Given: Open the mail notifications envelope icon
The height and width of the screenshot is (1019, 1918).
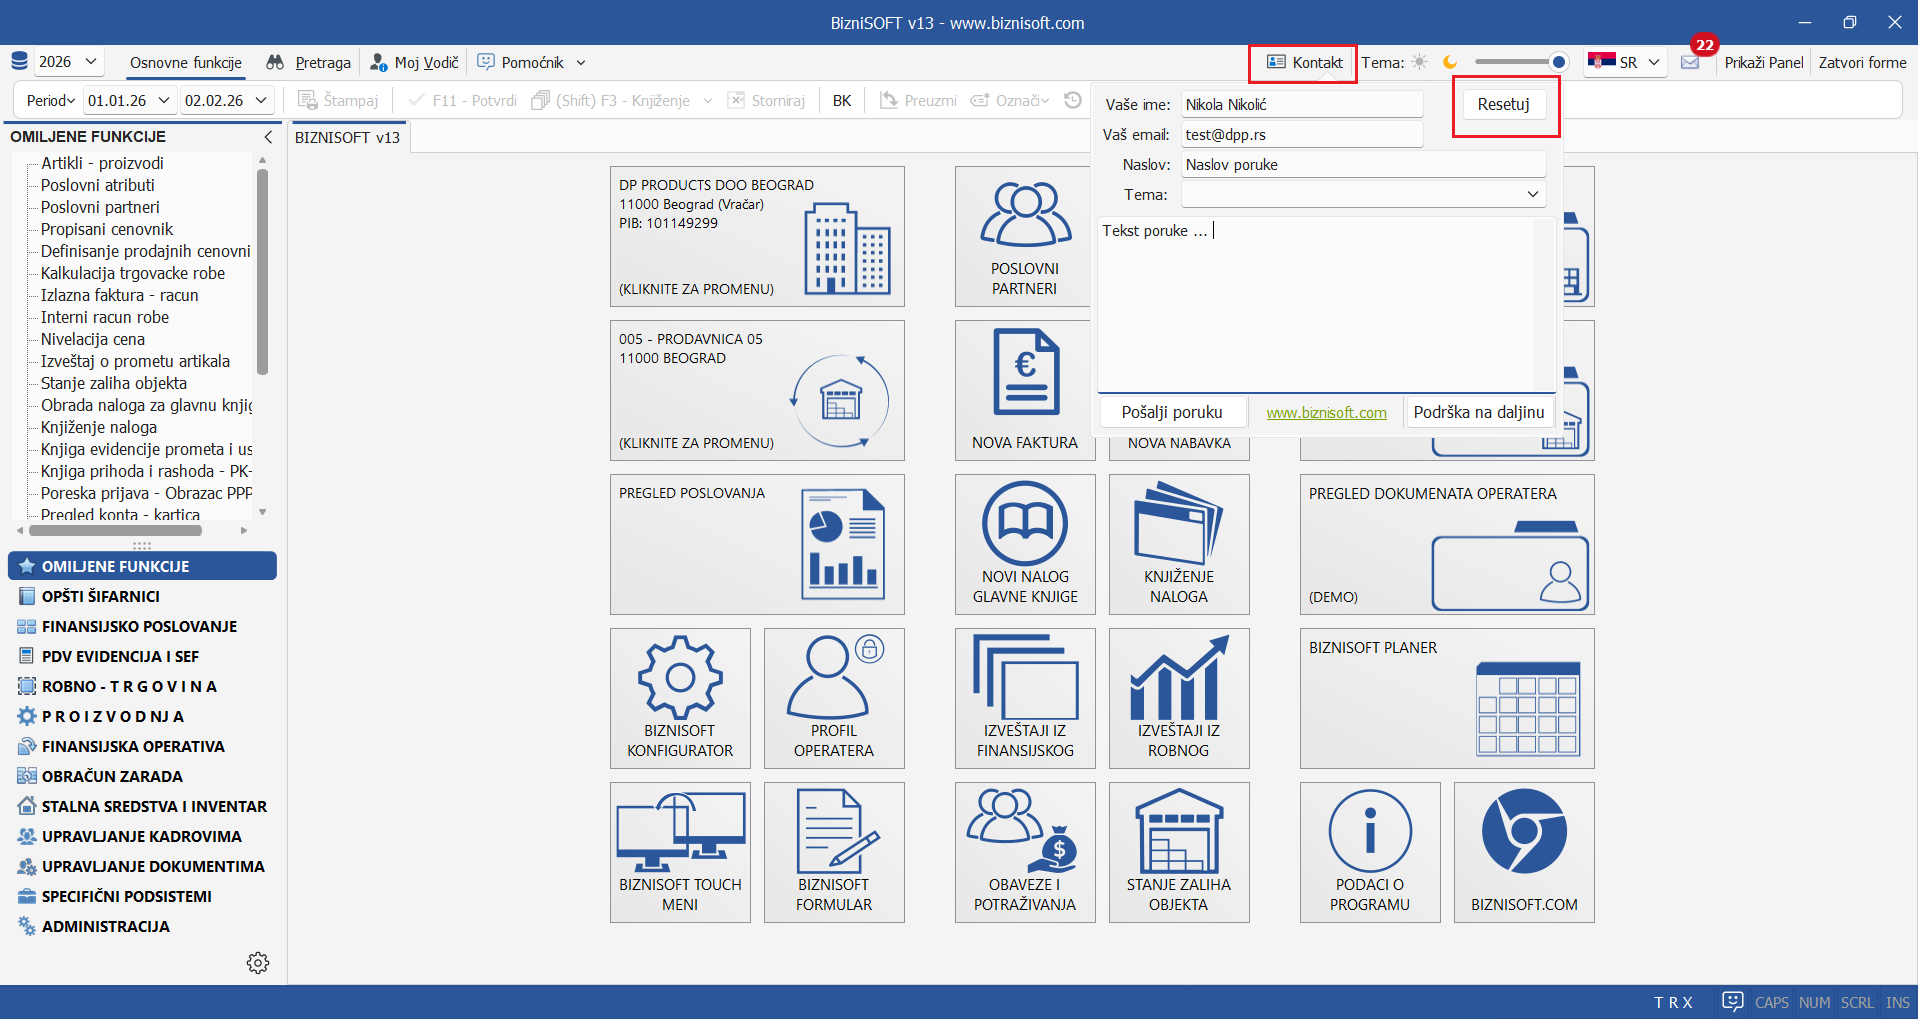Looking at the screenshot, I should (1690, 63).
